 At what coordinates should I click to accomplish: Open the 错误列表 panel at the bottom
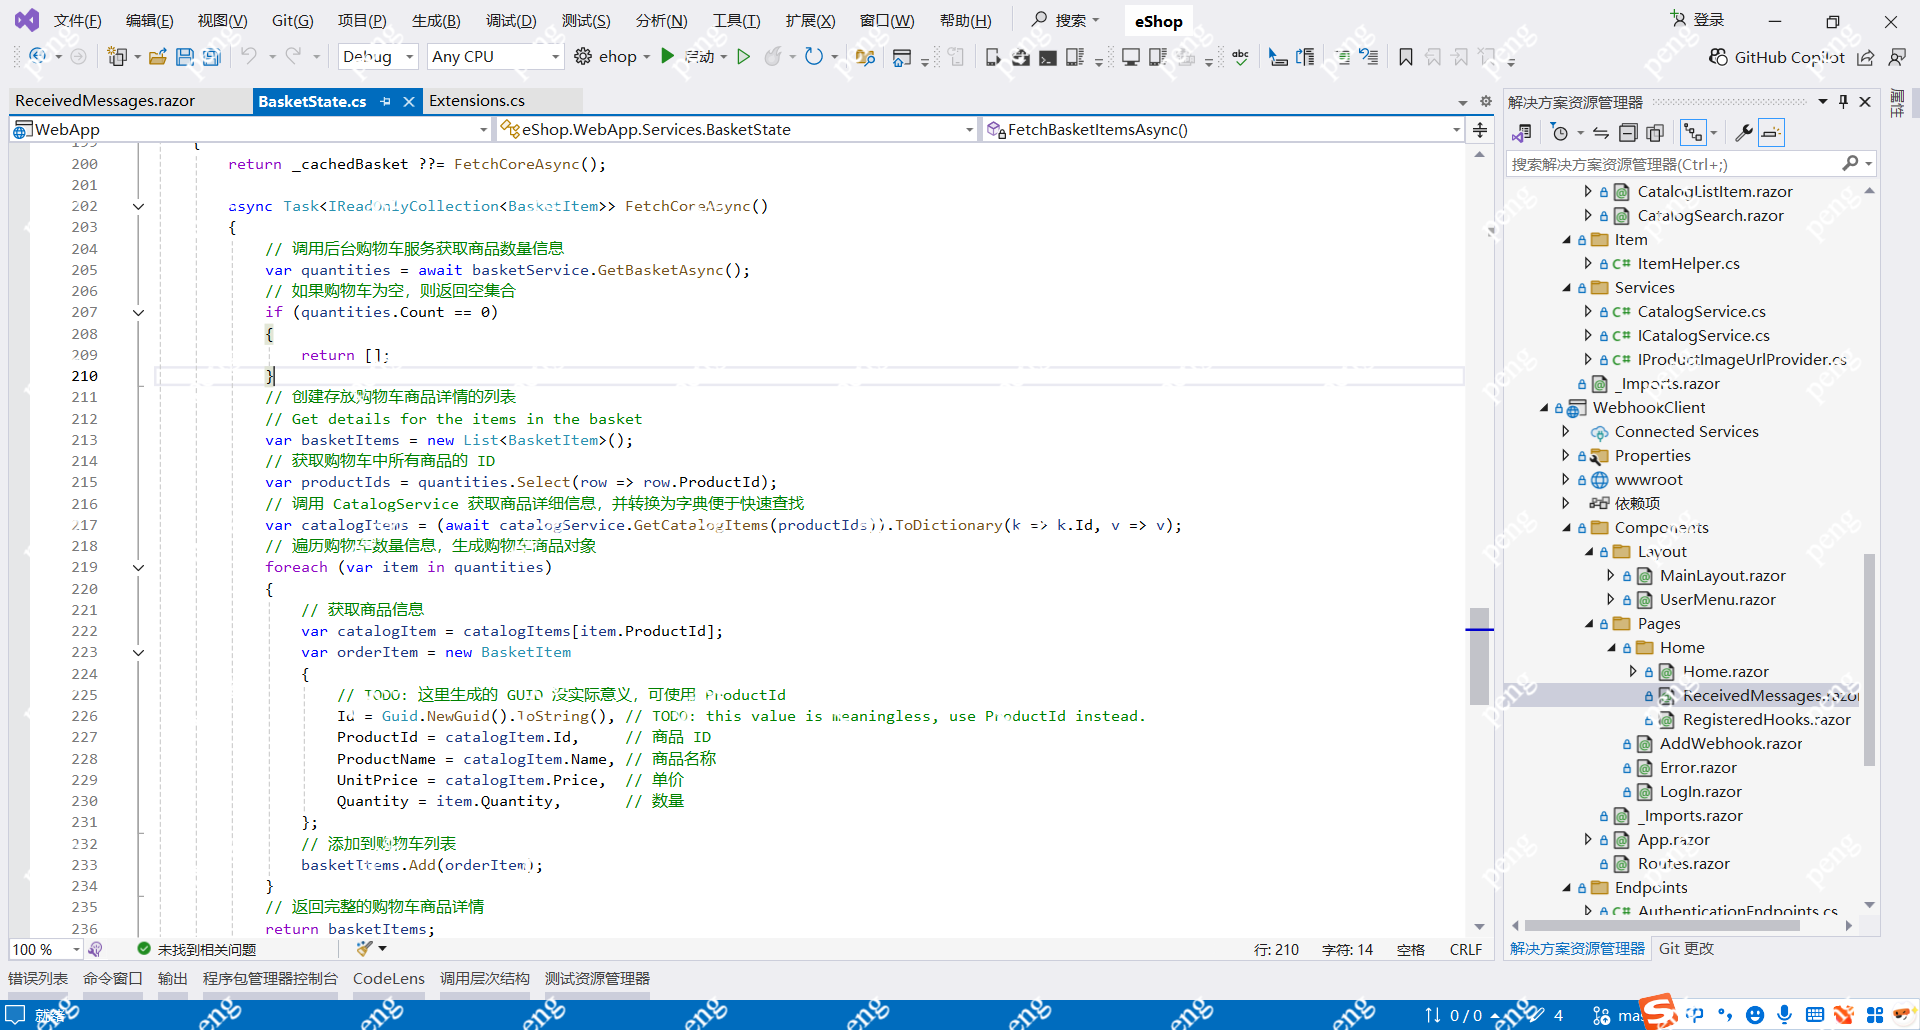point(38,979)
